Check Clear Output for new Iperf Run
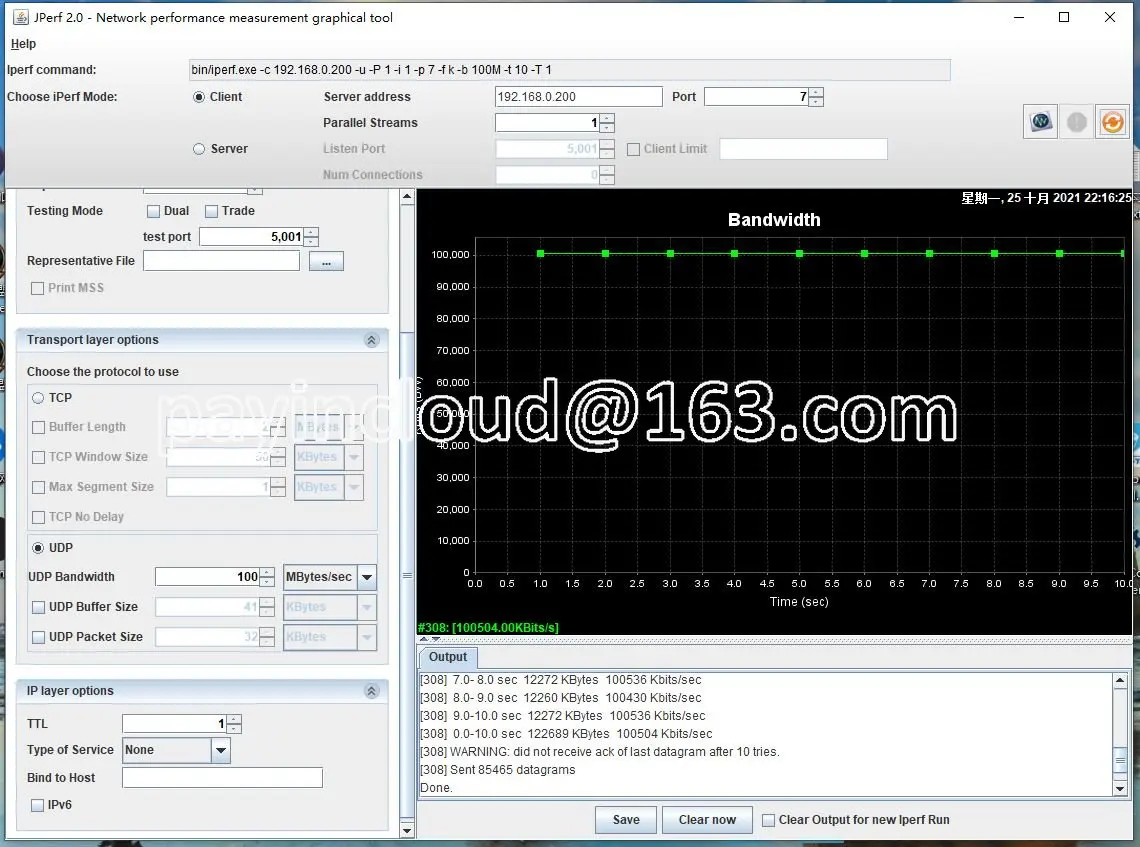This screenshot has height=847, width=1140. [768, 820]
